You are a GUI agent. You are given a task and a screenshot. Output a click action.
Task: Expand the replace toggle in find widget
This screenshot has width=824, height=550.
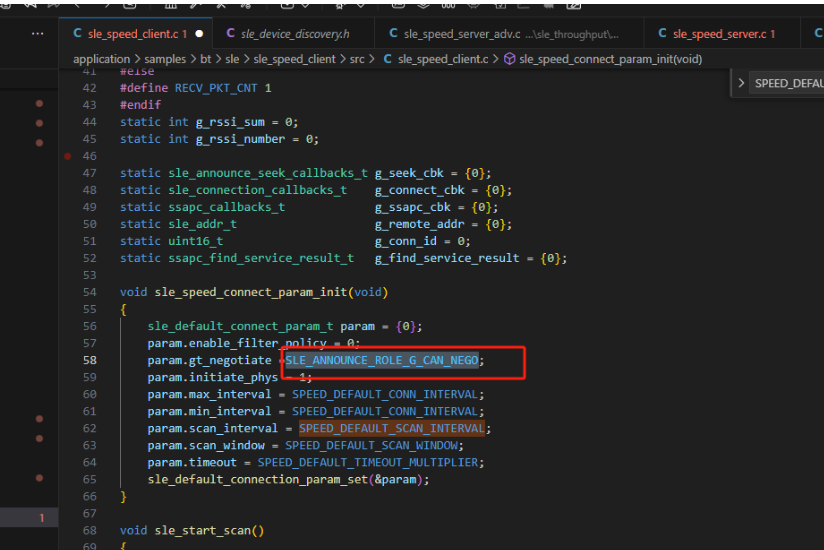pyautogui.click(x=741, y=83)
